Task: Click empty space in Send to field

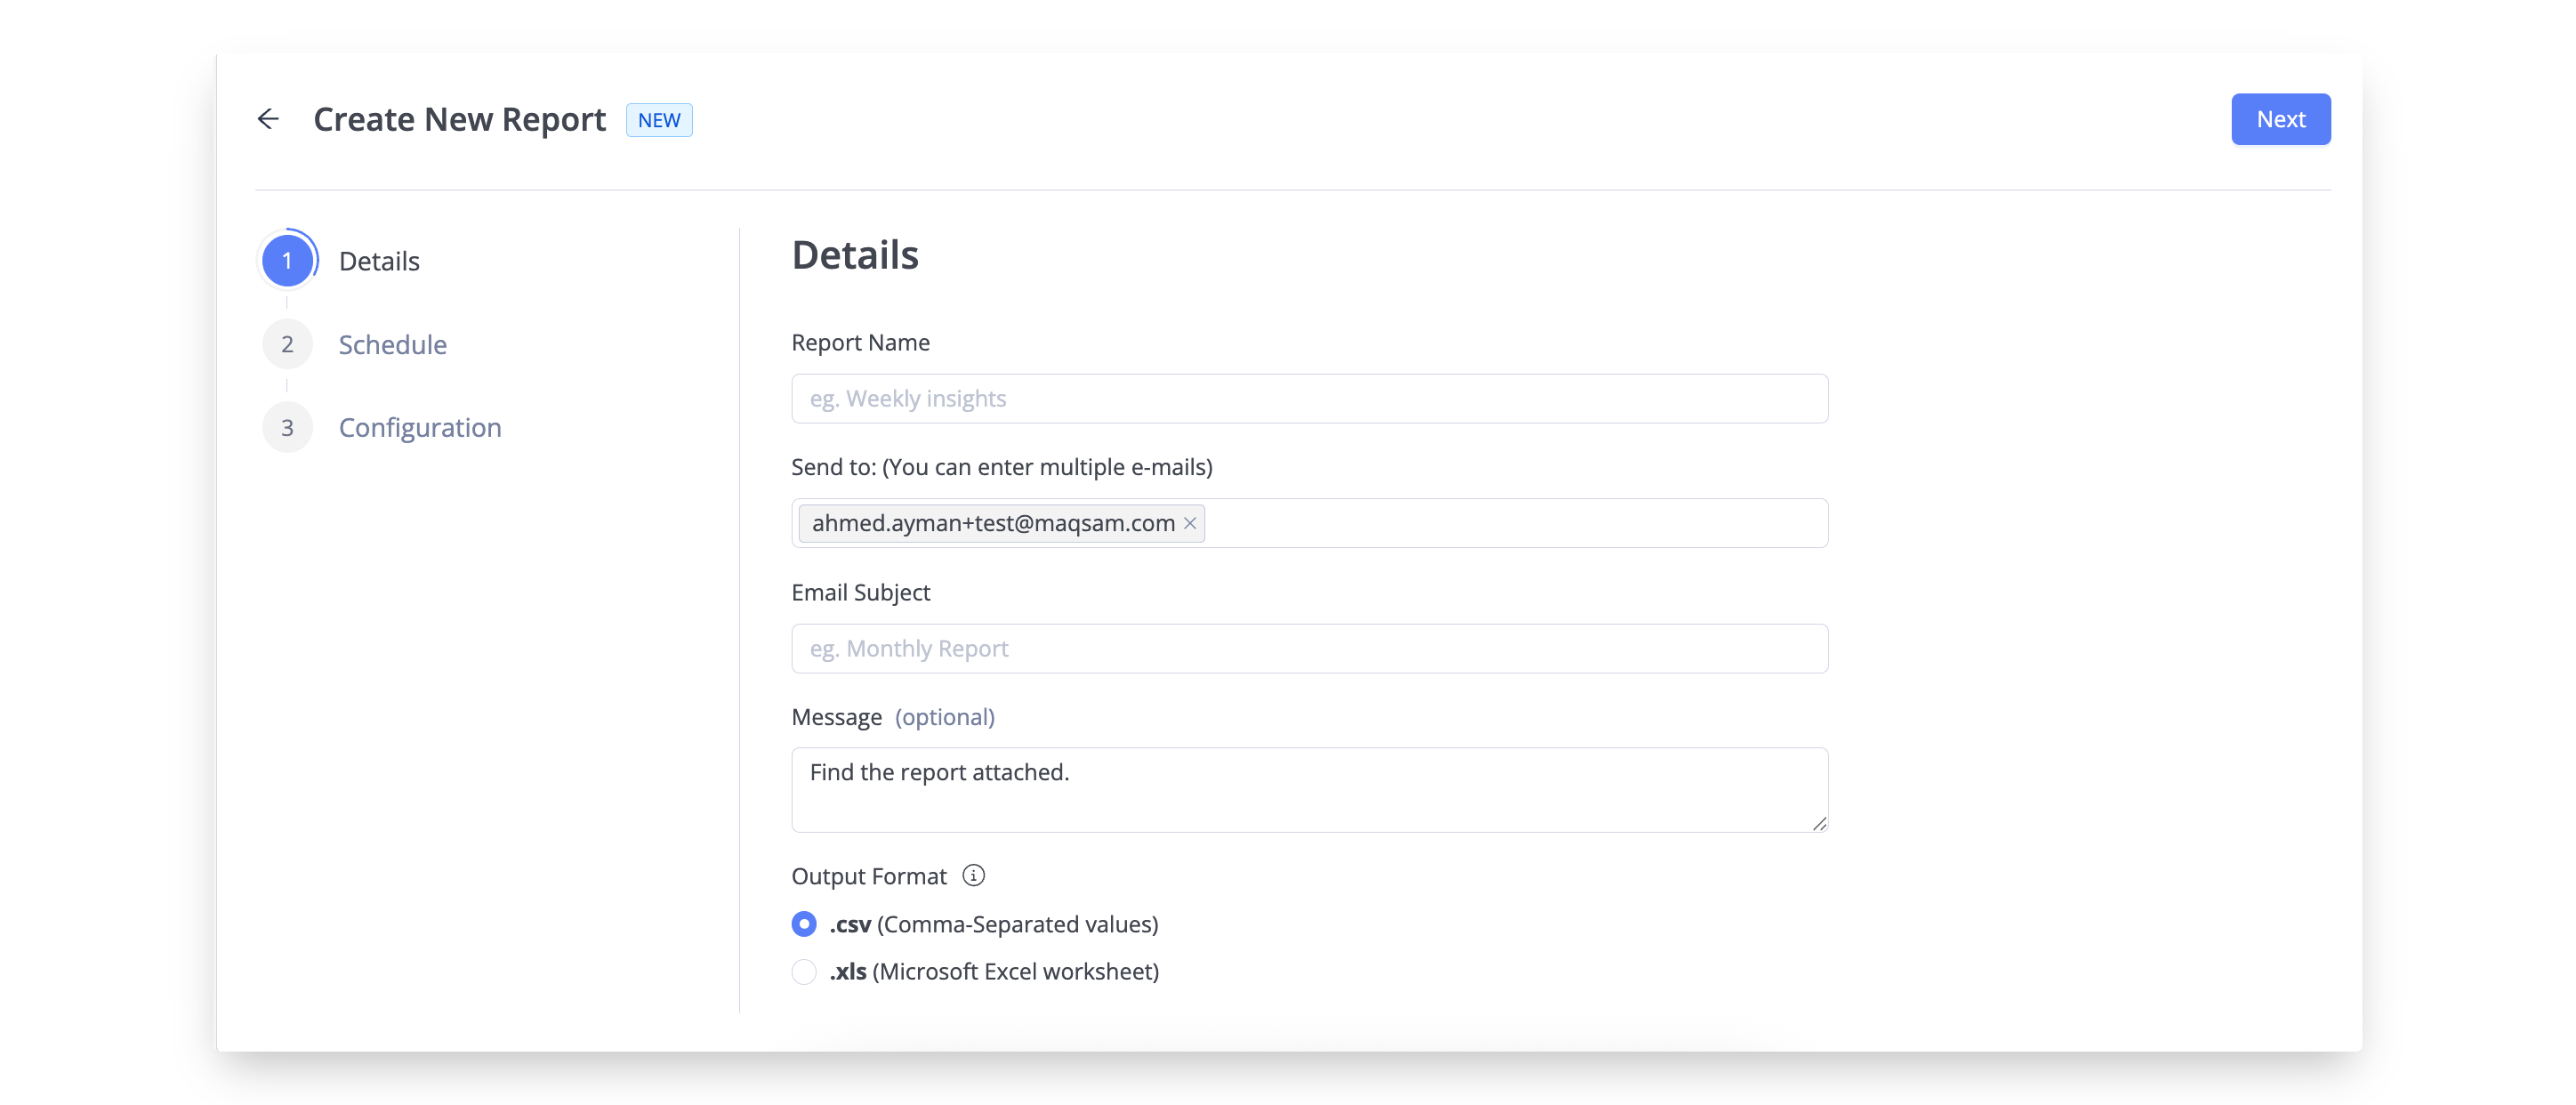Action: 1515,523
